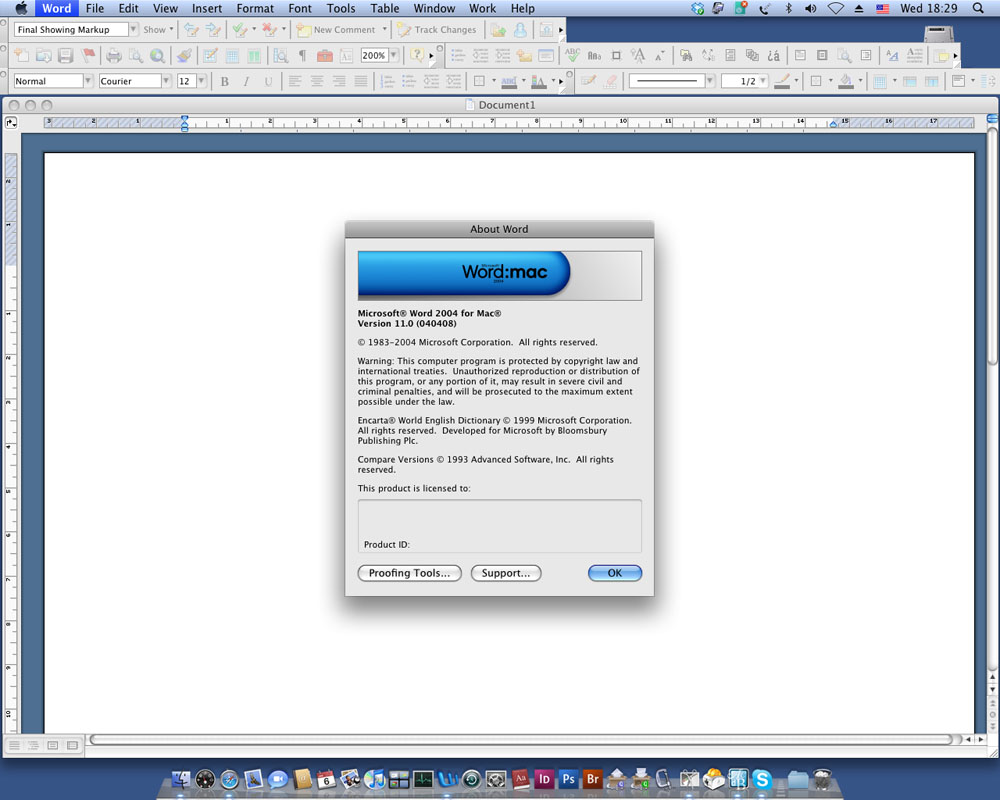1000x800 pixels.
Task: Select the table Eraser tool
Action: 611,81
